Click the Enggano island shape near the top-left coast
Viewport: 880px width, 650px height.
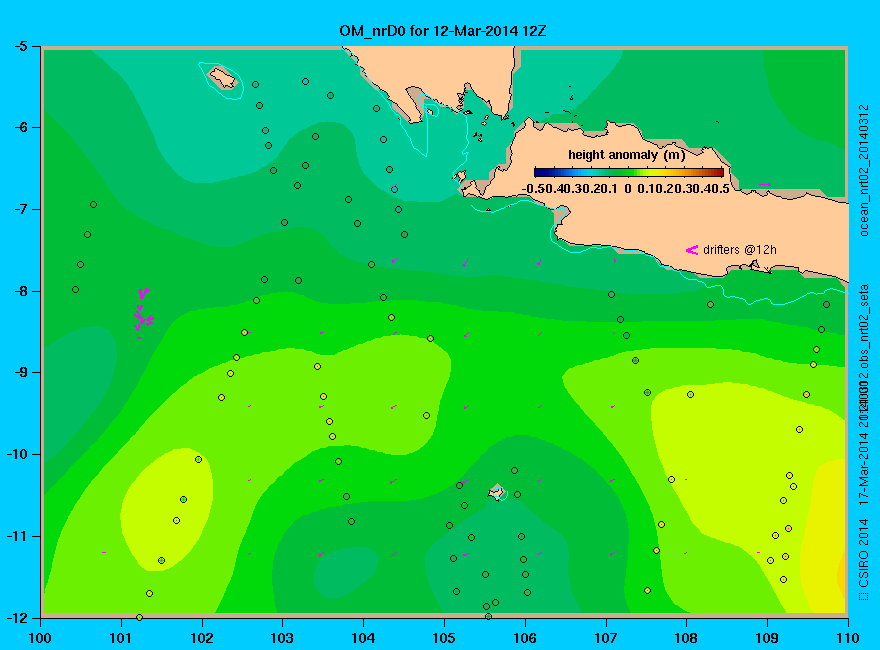click(x=223, y=78)
